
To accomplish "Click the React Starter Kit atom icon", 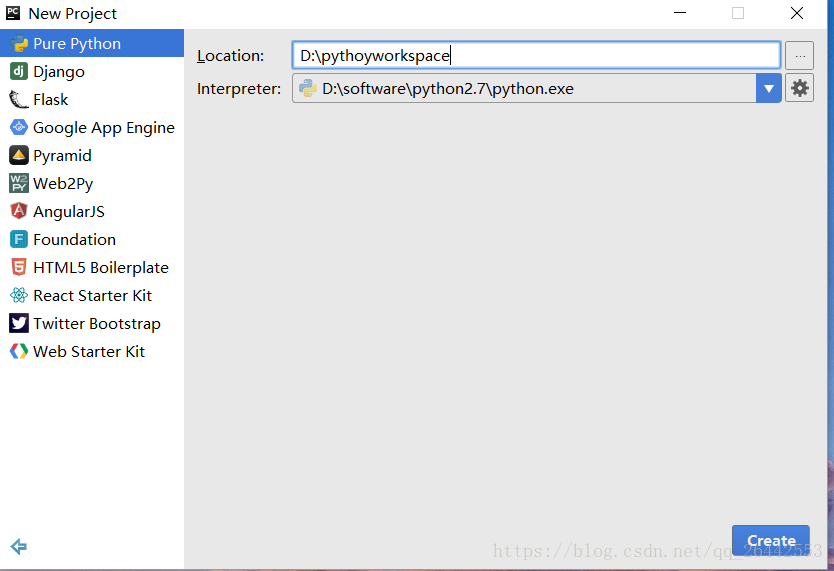I will pyautogui.click(x=19, y=296).
